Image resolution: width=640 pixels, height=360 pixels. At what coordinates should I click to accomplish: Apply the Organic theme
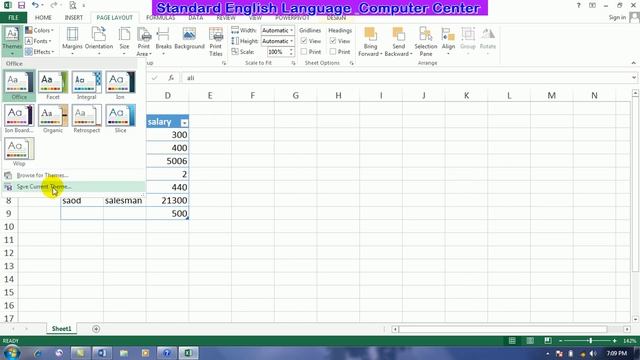click(53, 118)
